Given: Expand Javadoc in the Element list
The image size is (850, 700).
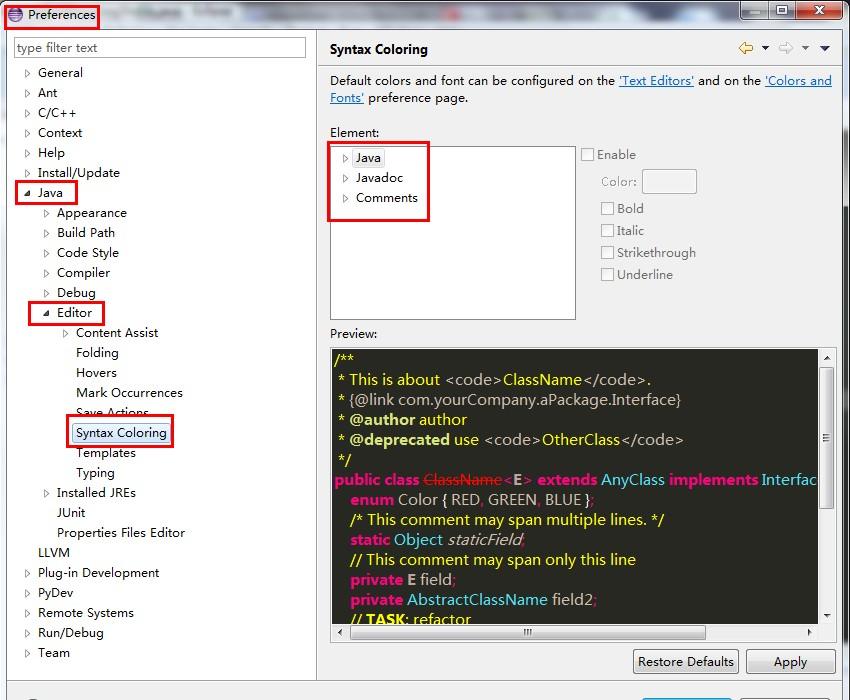Looking at the screenshot, I should point(345,178).
